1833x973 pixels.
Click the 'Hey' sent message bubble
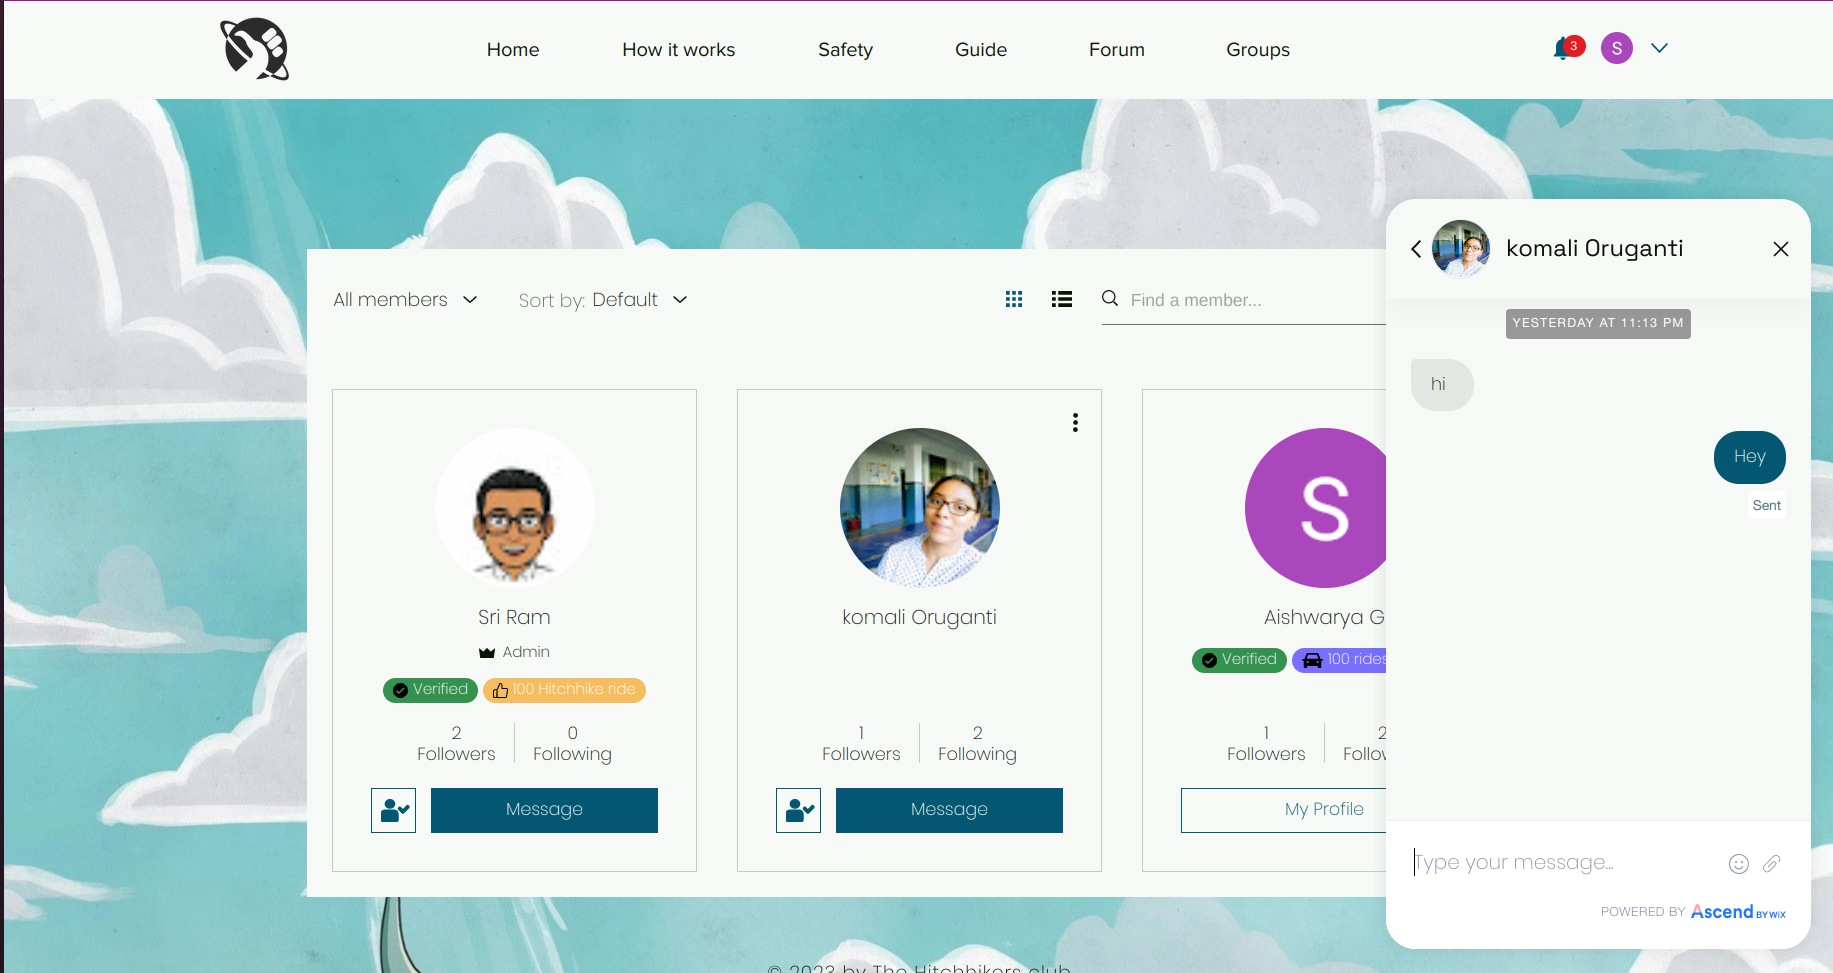tap(1750, 457)
